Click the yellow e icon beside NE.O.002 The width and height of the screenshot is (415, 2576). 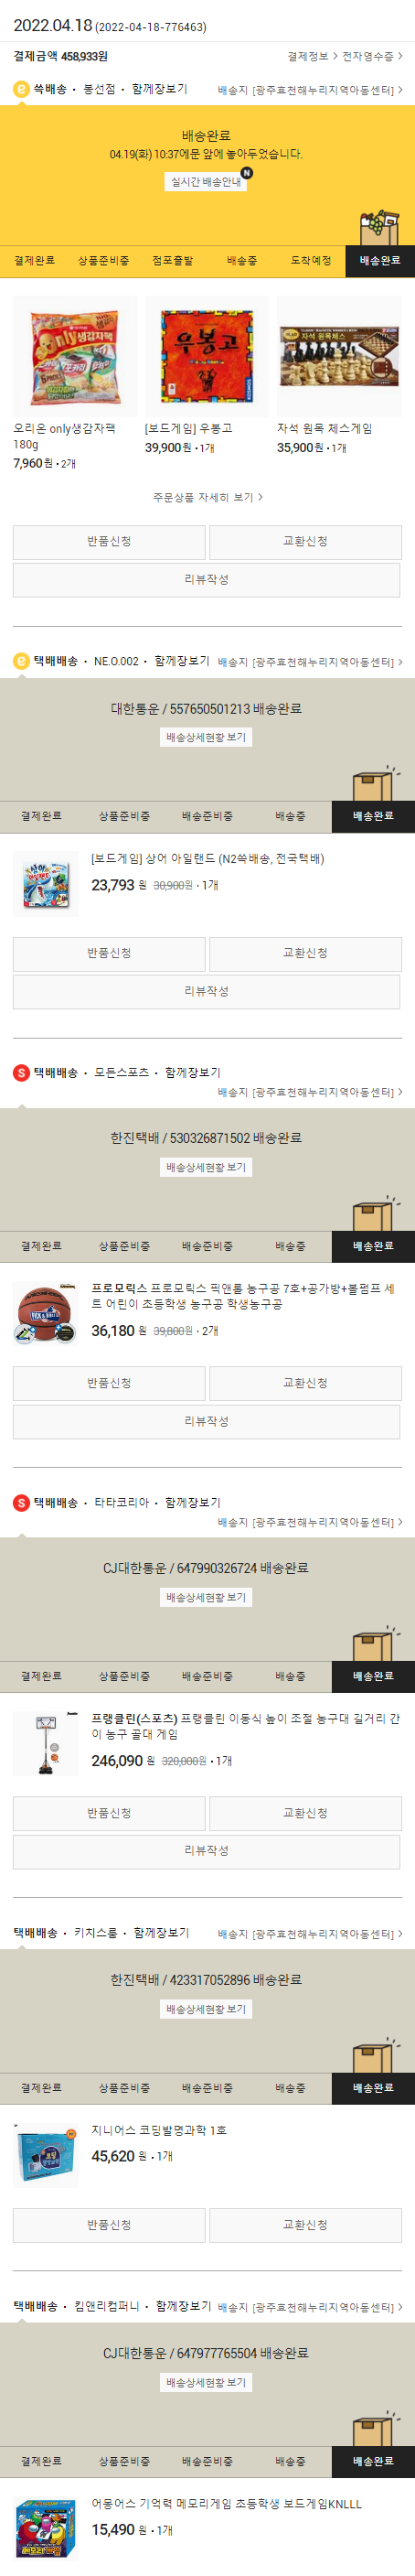pyautogui.click(x=21, y=661)
